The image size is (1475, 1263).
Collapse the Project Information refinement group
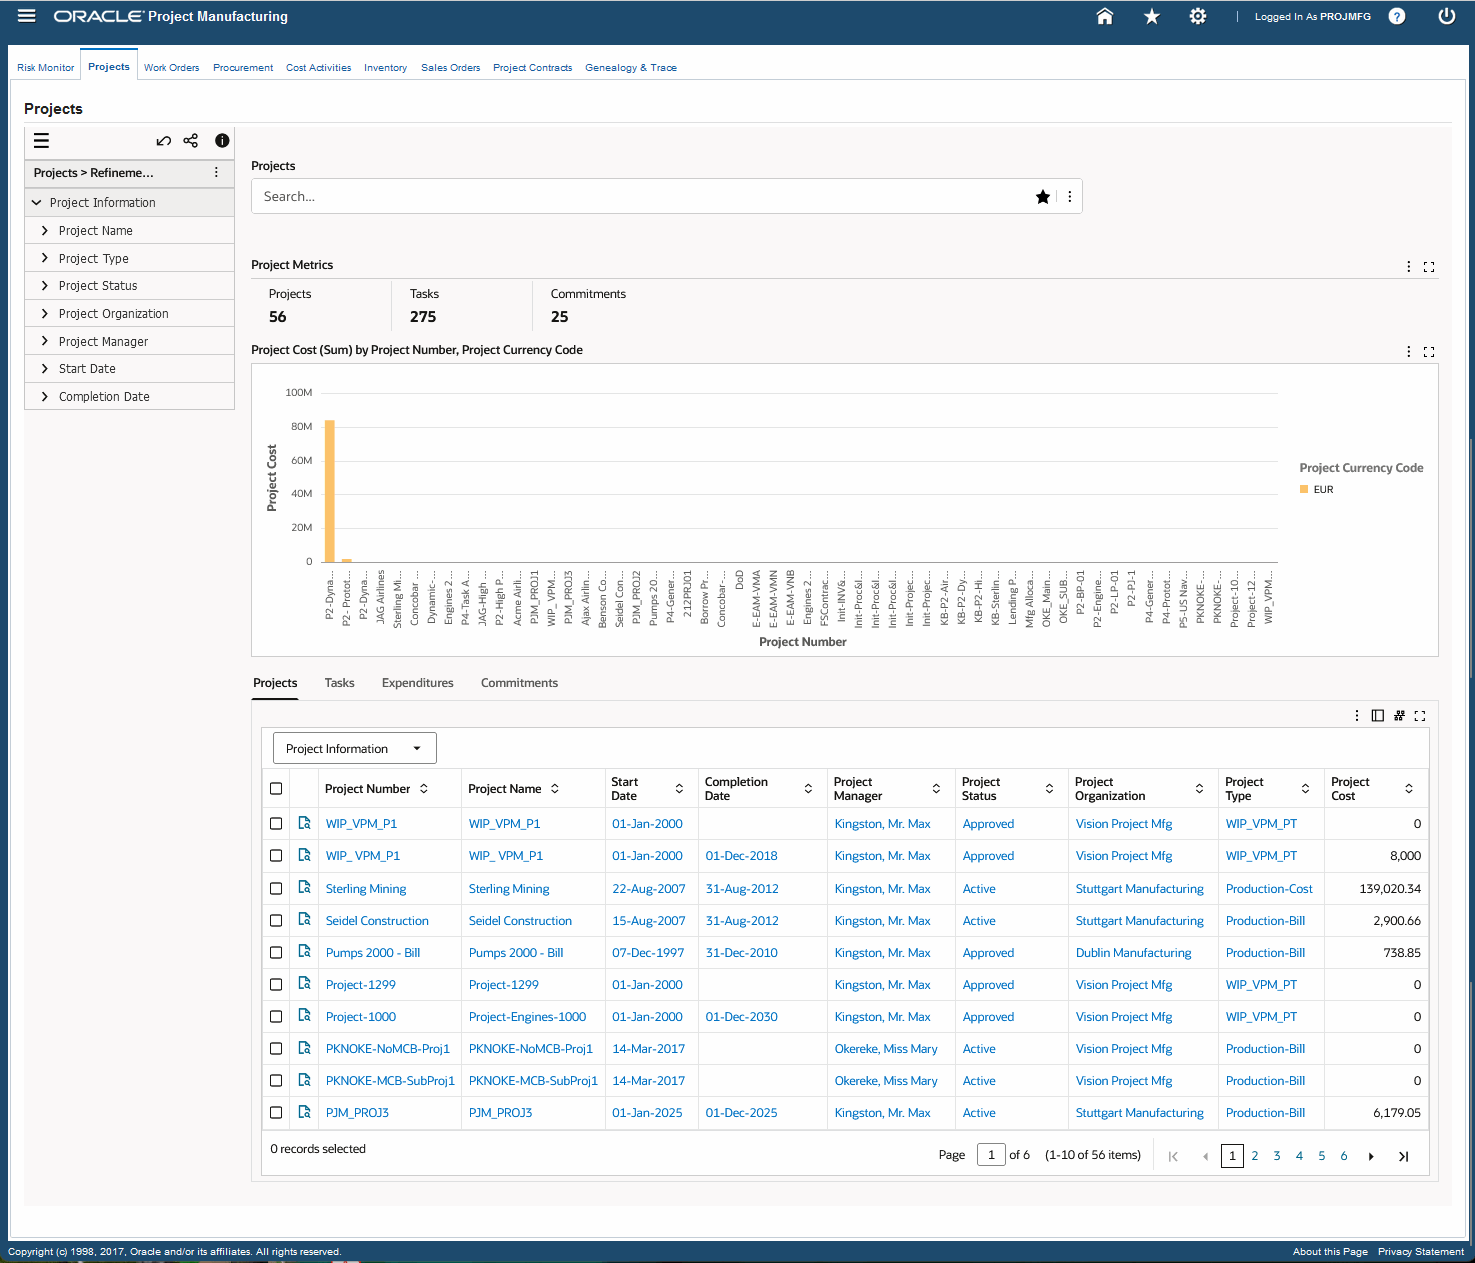[37, 203]
